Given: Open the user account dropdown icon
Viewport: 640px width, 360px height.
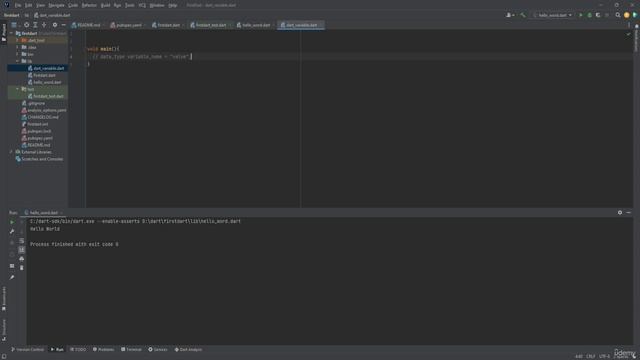Looking at the screenshot, I should coord(510,15).
